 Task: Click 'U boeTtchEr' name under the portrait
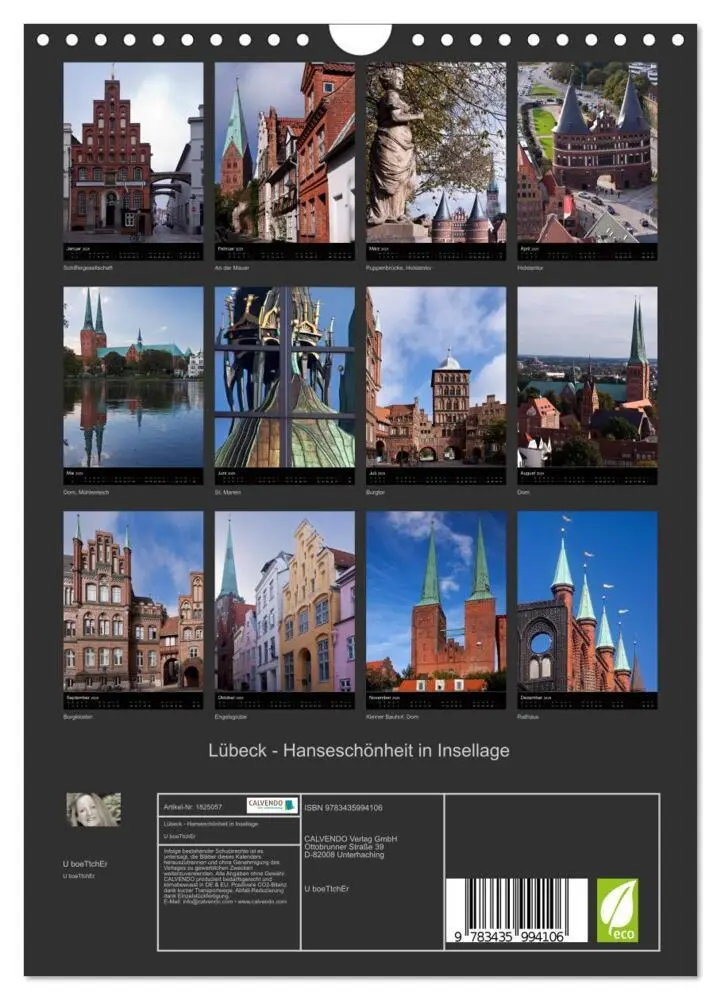tap(85, 864)
